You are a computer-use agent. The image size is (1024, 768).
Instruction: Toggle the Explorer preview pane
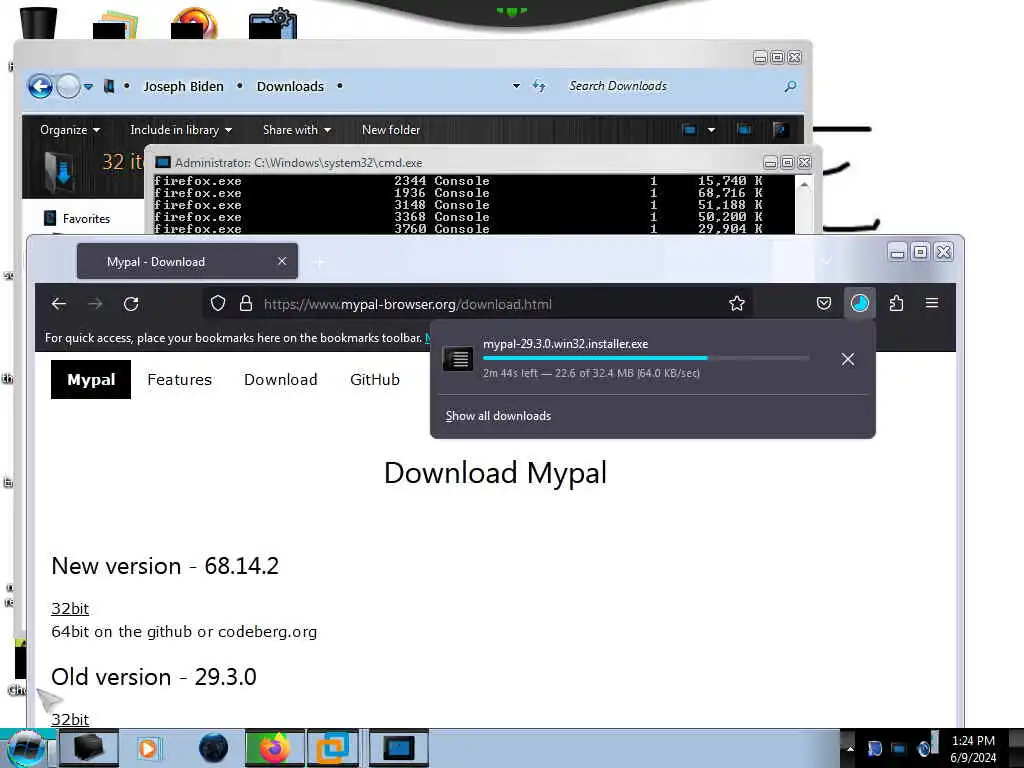[744, 129]
